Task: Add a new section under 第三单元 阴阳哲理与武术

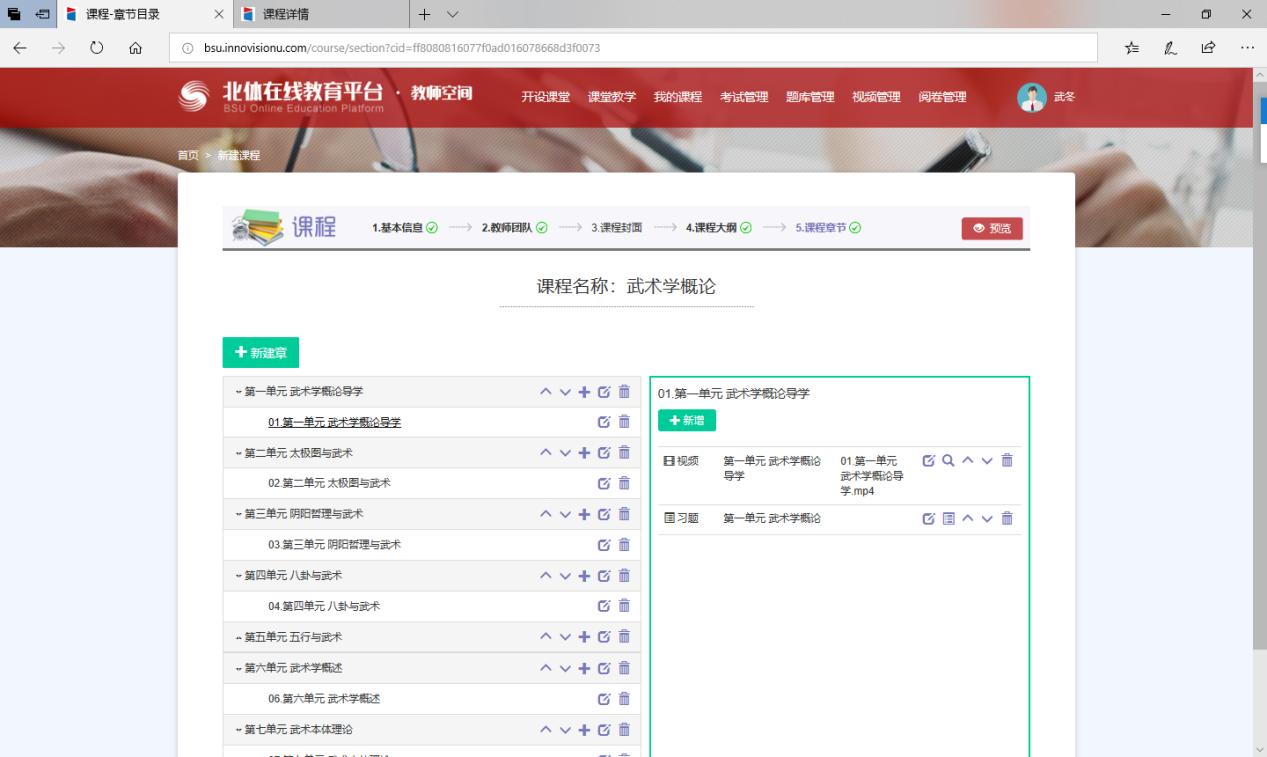Action: (584, 514)
